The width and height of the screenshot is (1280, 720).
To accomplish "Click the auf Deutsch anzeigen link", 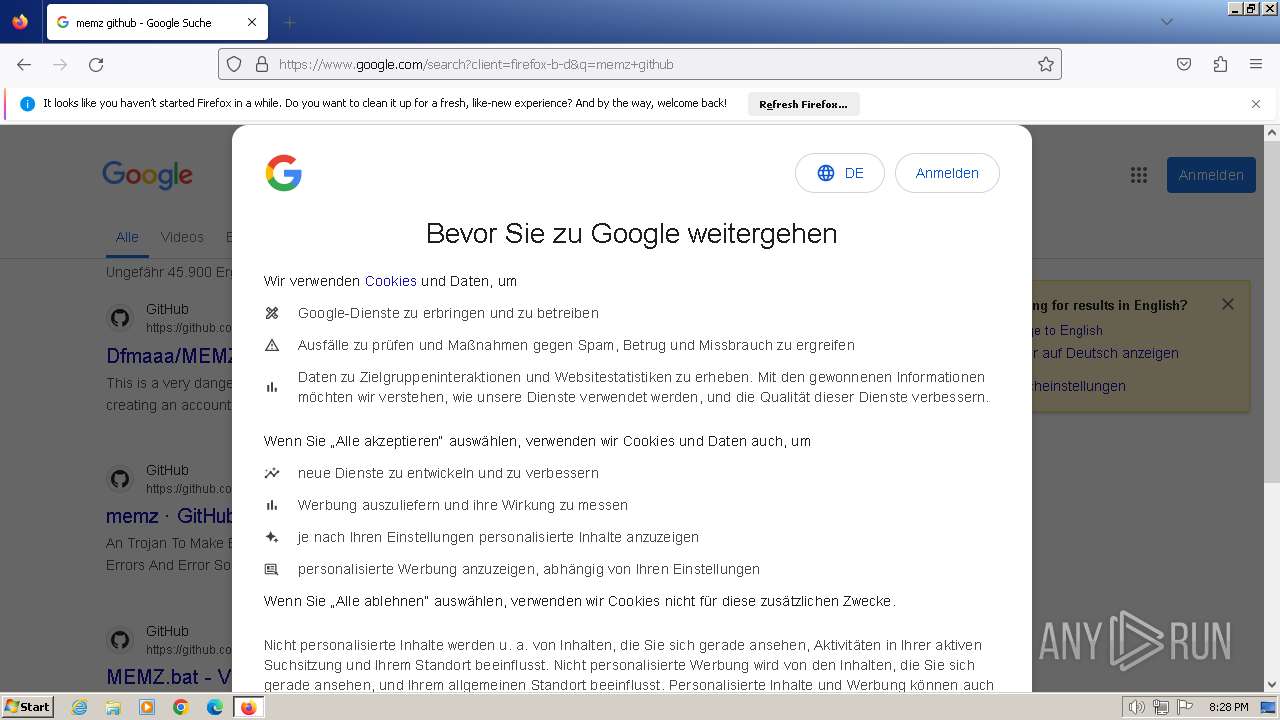I will [x=1105, y=353].
